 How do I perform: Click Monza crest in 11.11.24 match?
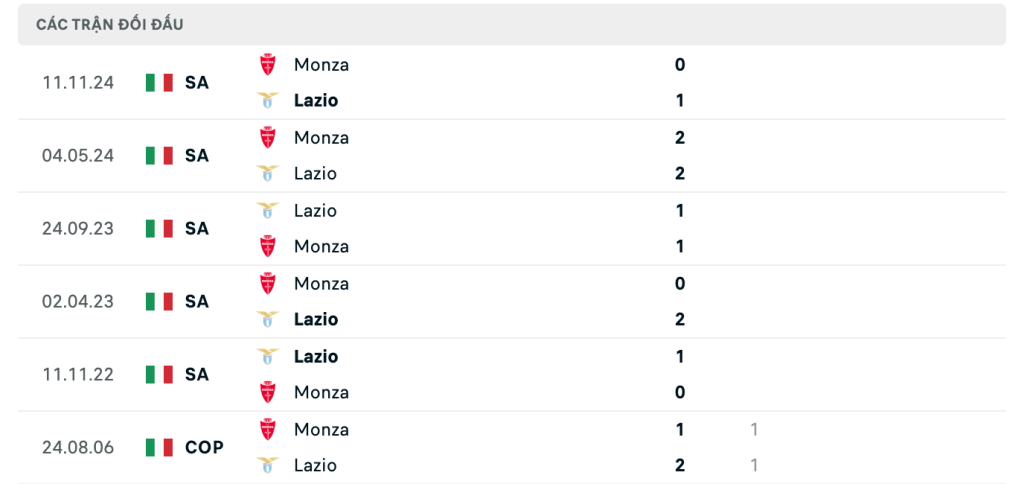pos(267,65)
